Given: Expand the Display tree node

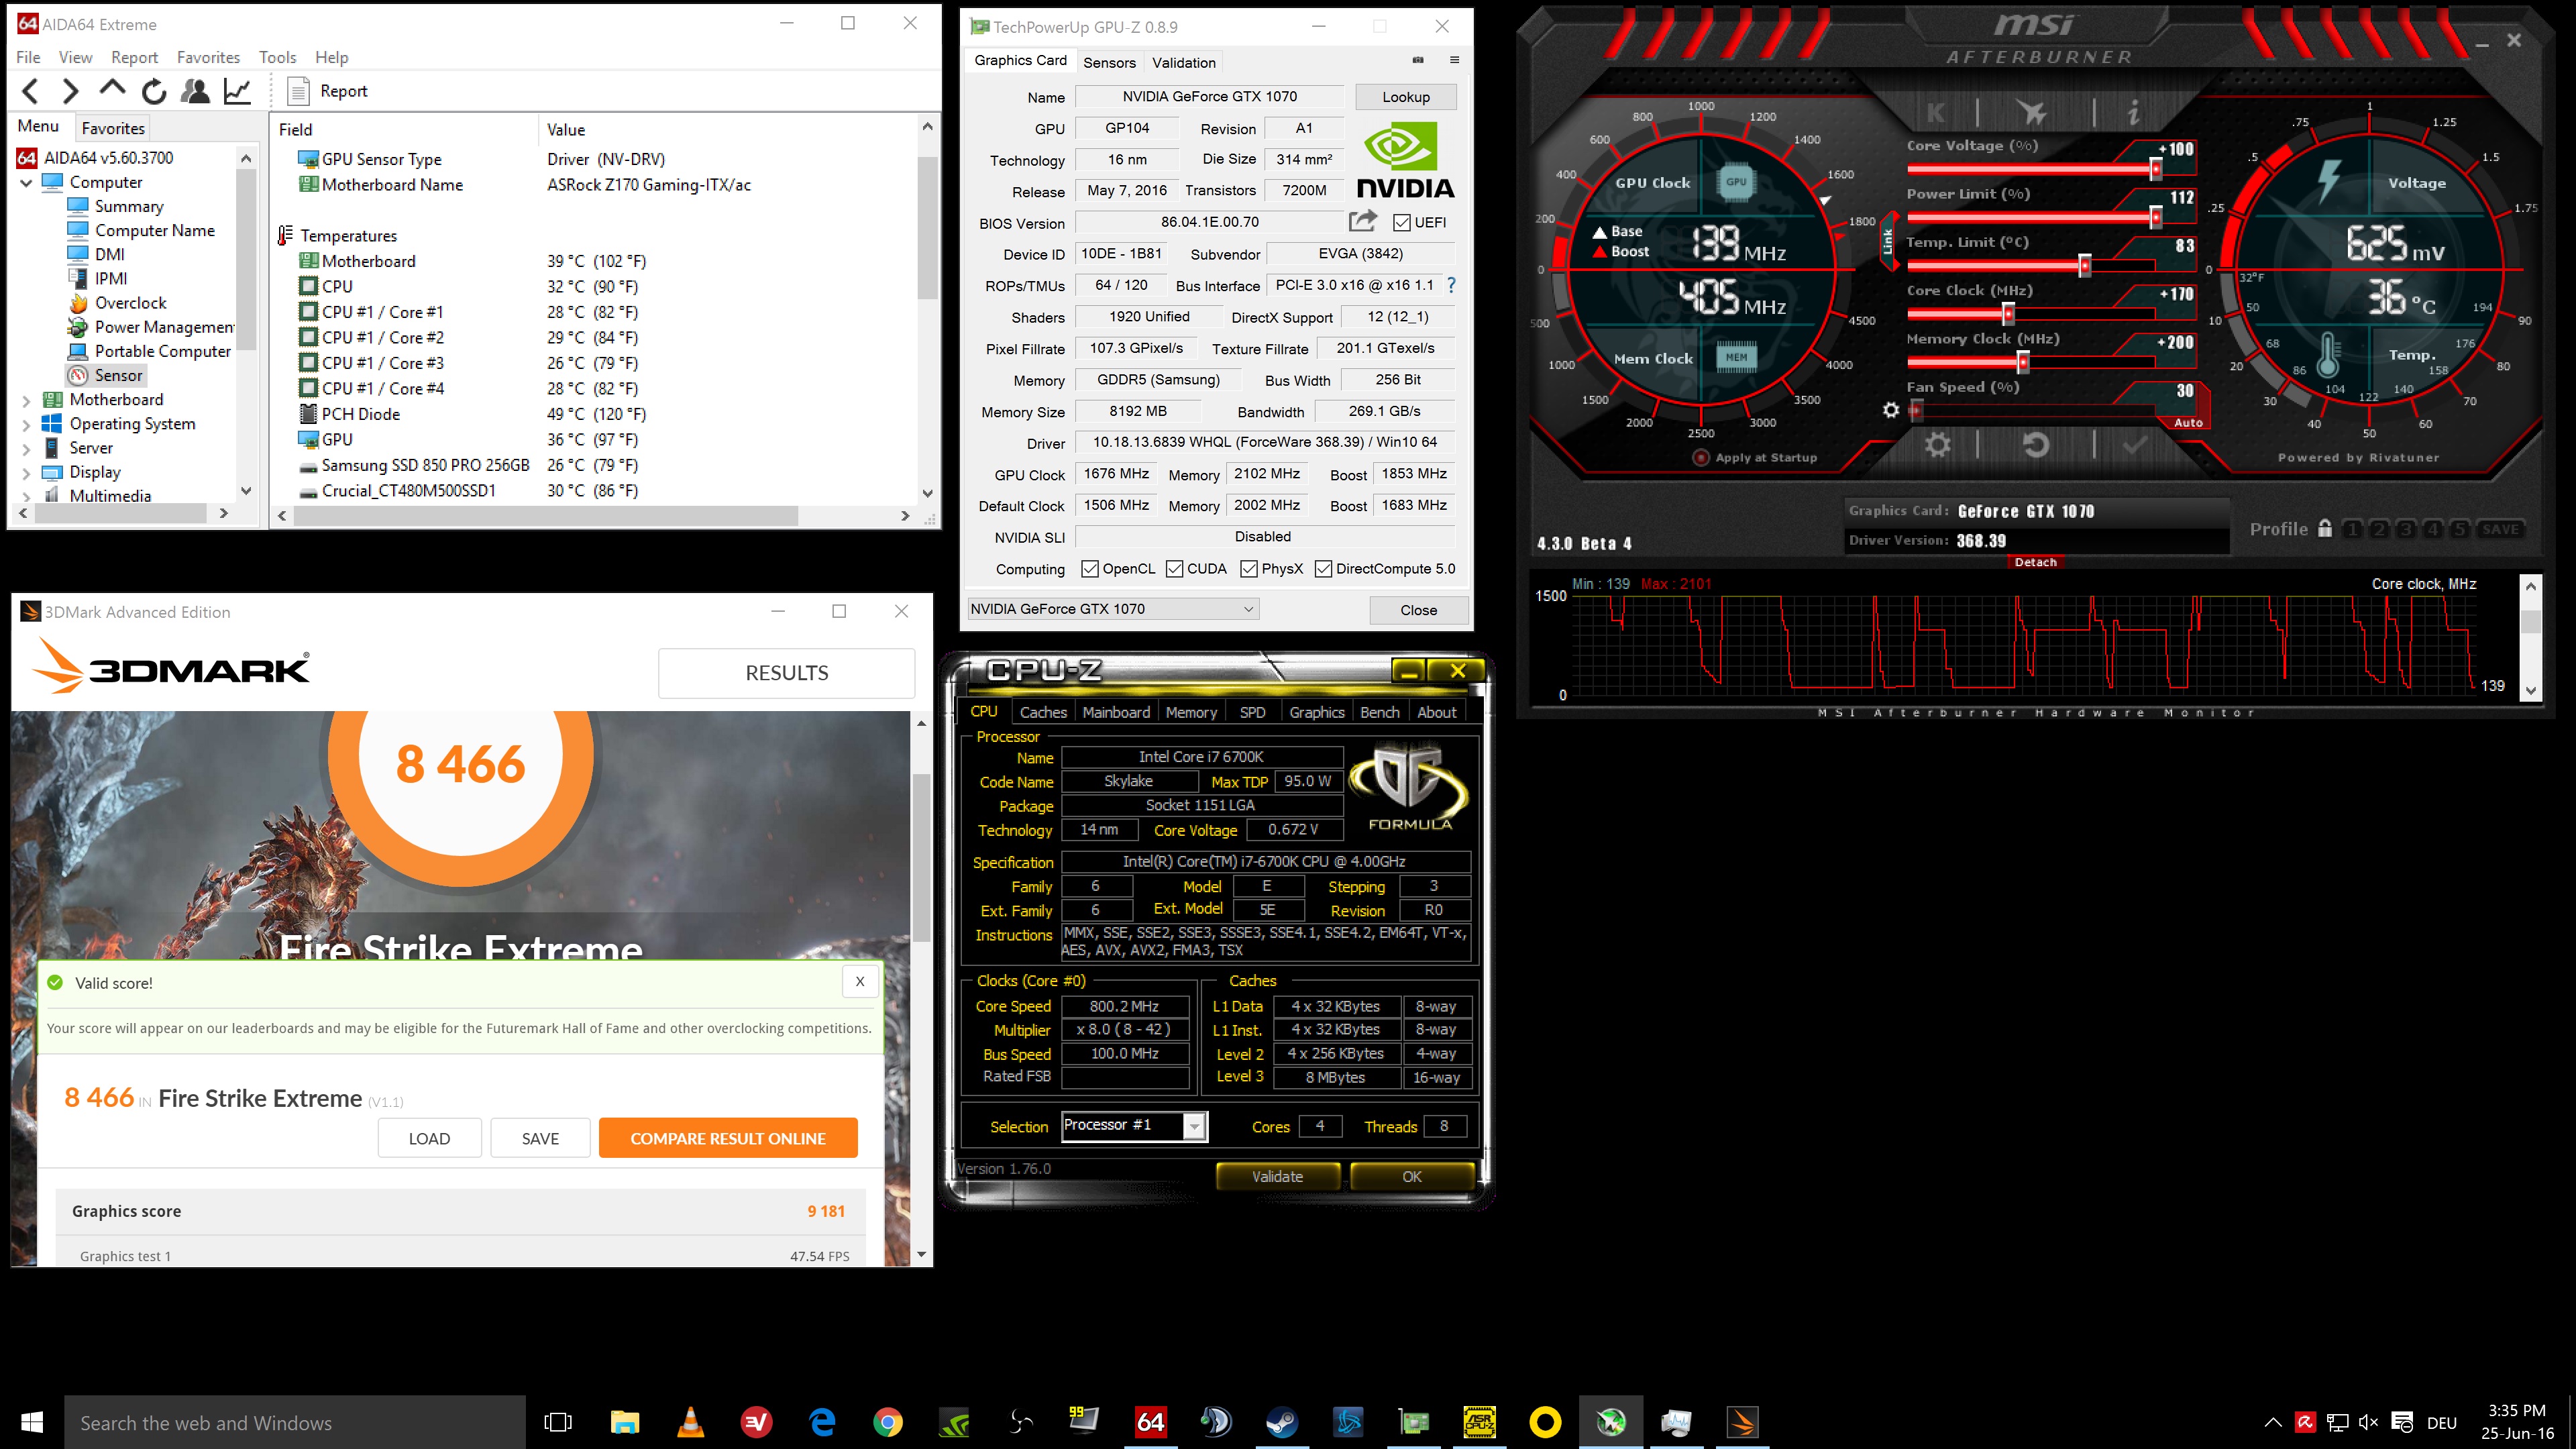Looking at the screenshot, I should coord(26,472).
